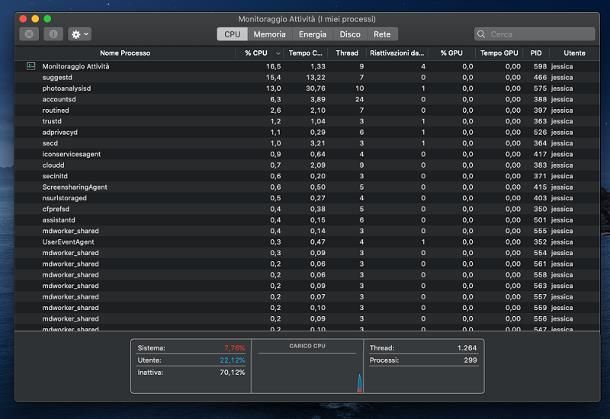Switch to the Energia tab
Image resolution: width=610 pixels, height=419 pixels.
(312, 34)
